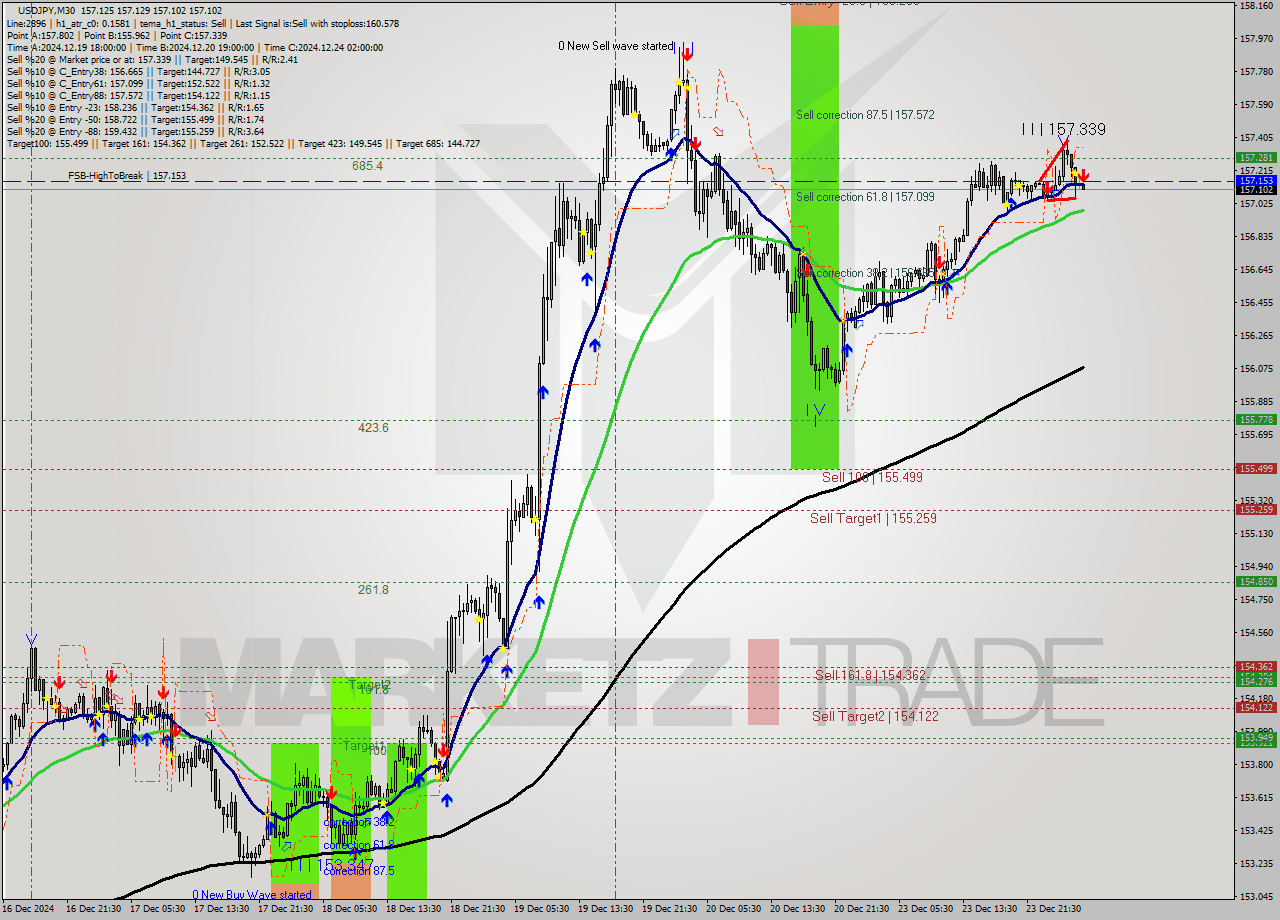
Task: Click the 'Sell %20 @ Entry -88: 159.432' line
Action: 135,131
